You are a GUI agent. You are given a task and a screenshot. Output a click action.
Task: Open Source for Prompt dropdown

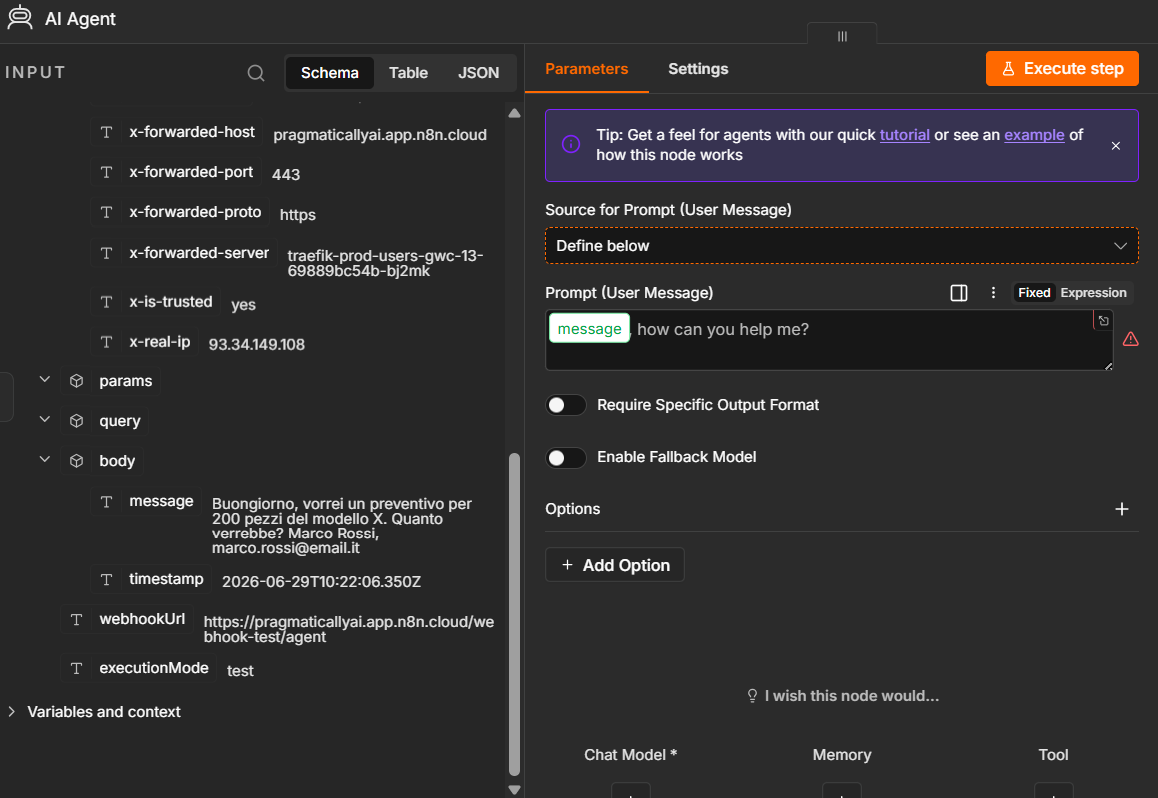tap(841, 246)
